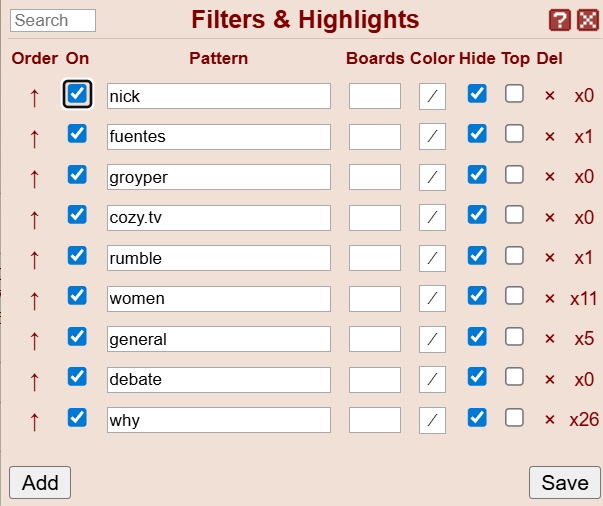Image resolution: width=603 pixels, height=506 pixels.
Task: Disable the fuentes filter On checkbox
Action: [x=77, y=133]
